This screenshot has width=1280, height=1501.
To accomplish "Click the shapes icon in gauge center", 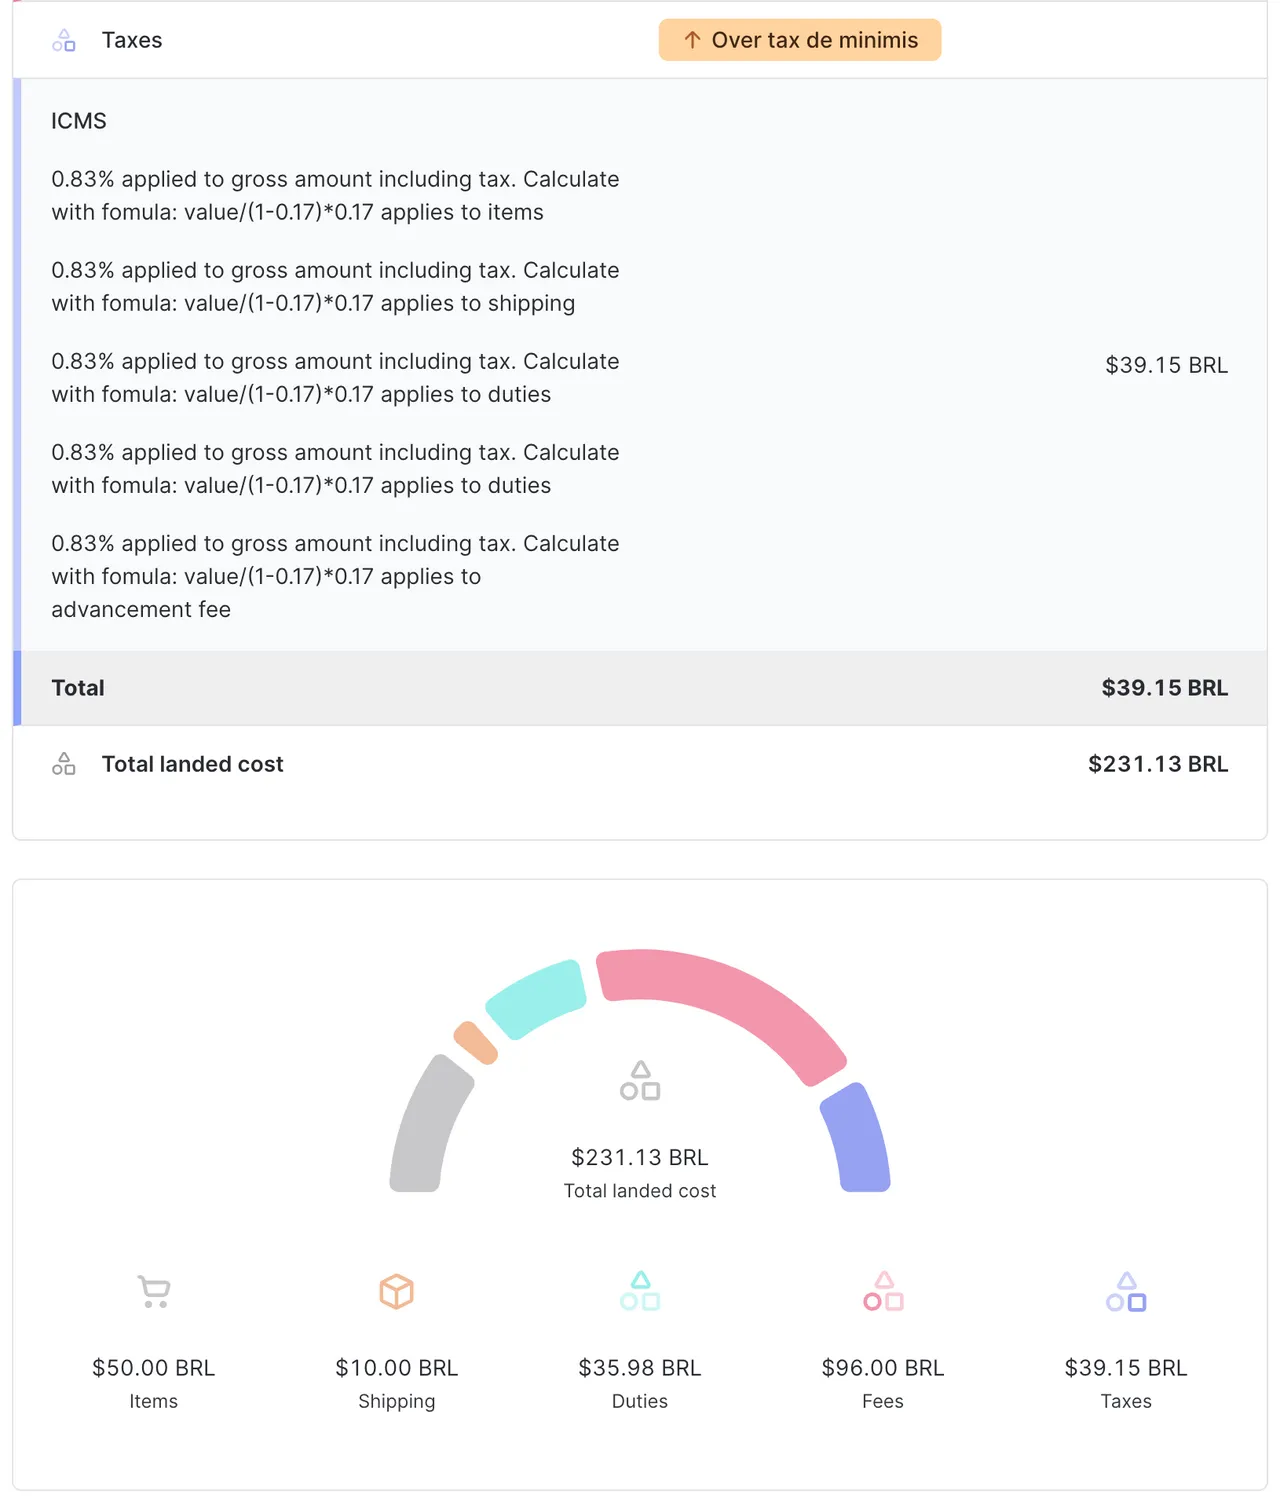I will [x=640, y=1081].
